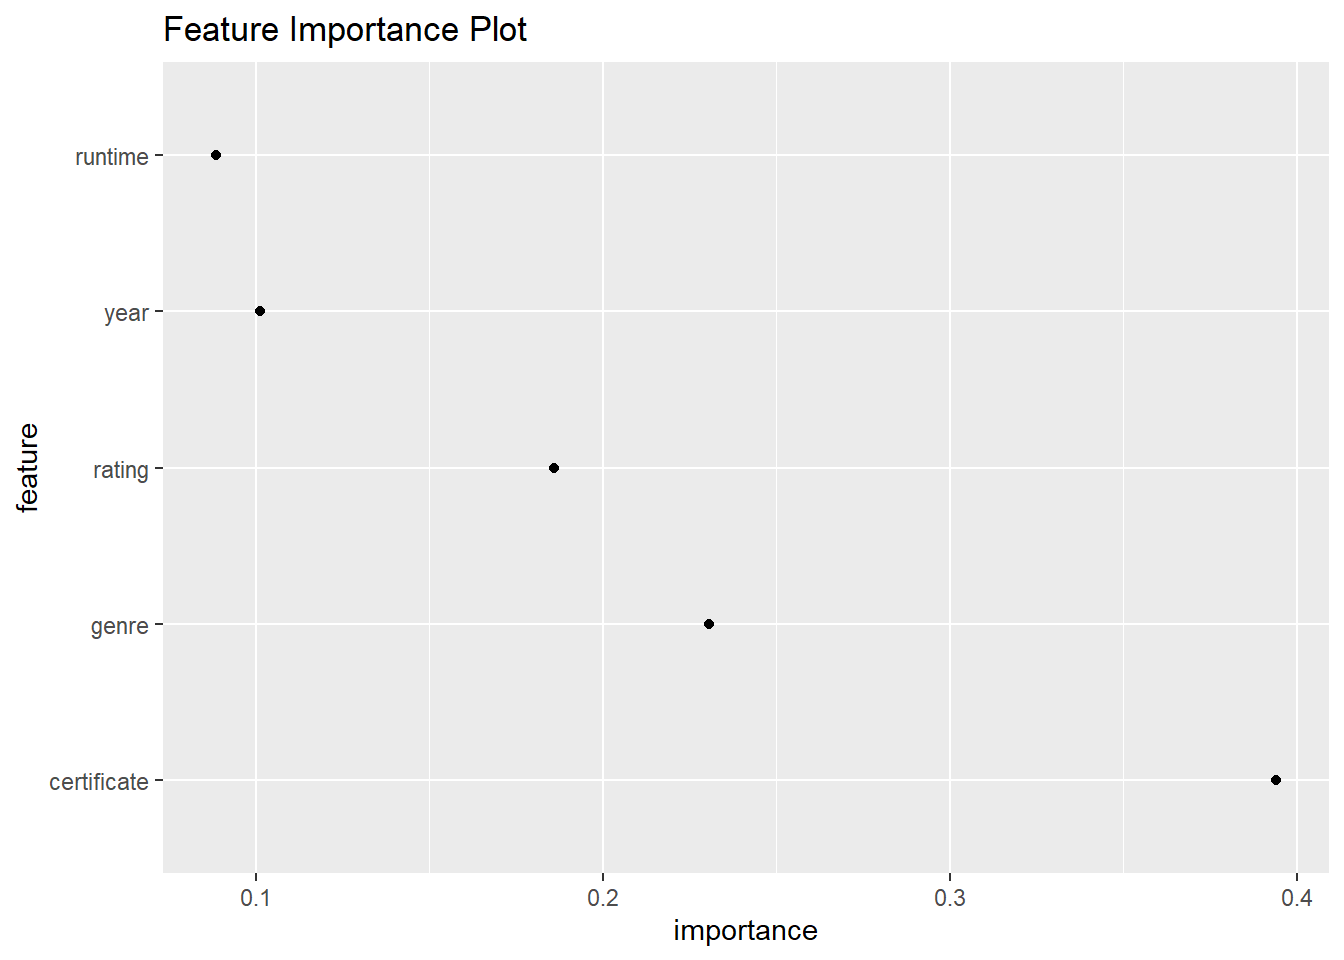The image size is (1344, 960).
Task: Click the 0.2 x-axis tick label
Action: coord(603,898)
